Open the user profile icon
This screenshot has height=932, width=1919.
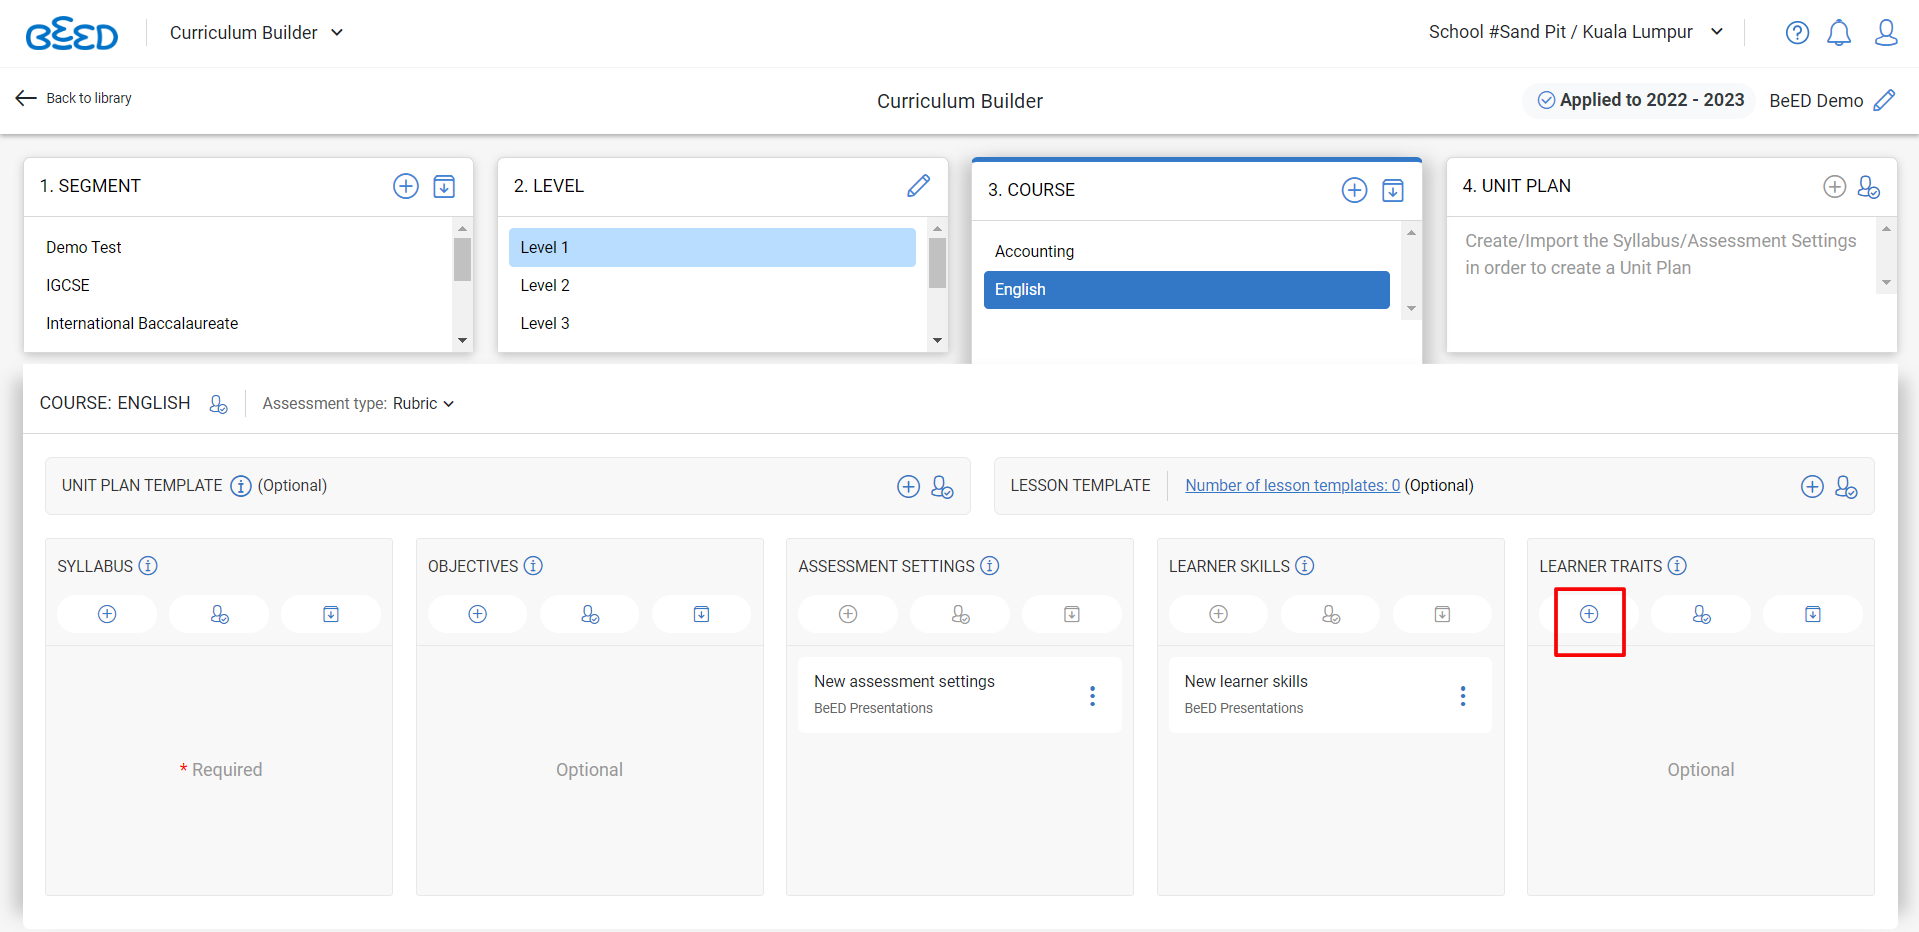1886,33
